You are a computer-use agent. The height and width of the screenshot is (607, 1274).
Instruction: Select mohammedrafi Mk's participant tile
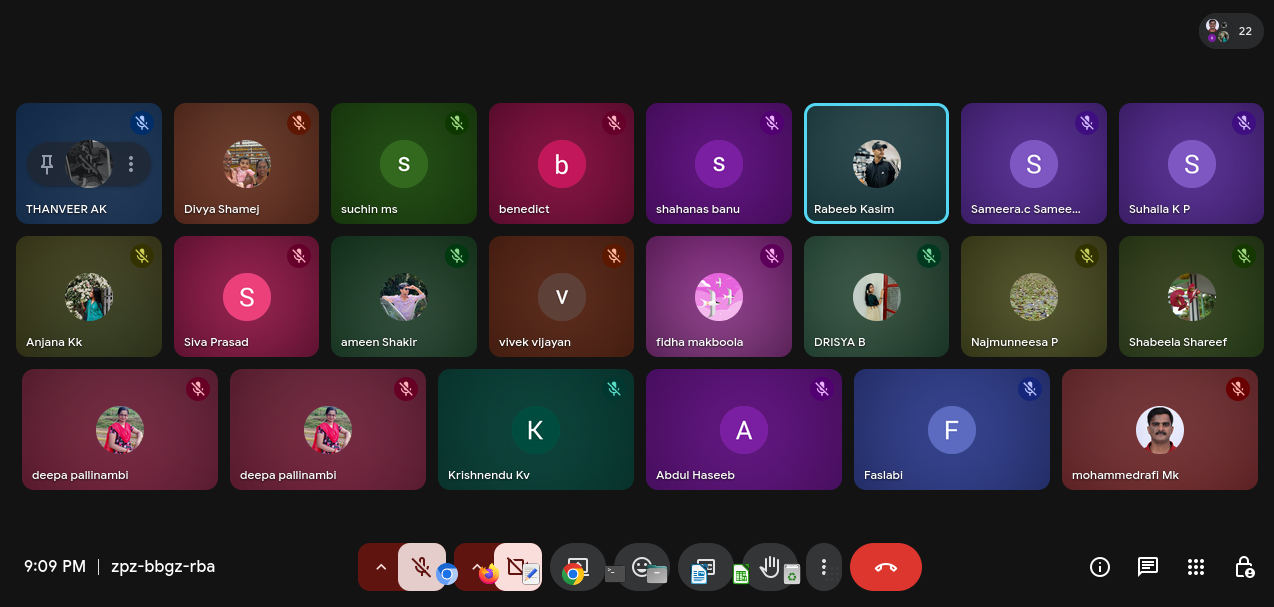[1159, 430]
